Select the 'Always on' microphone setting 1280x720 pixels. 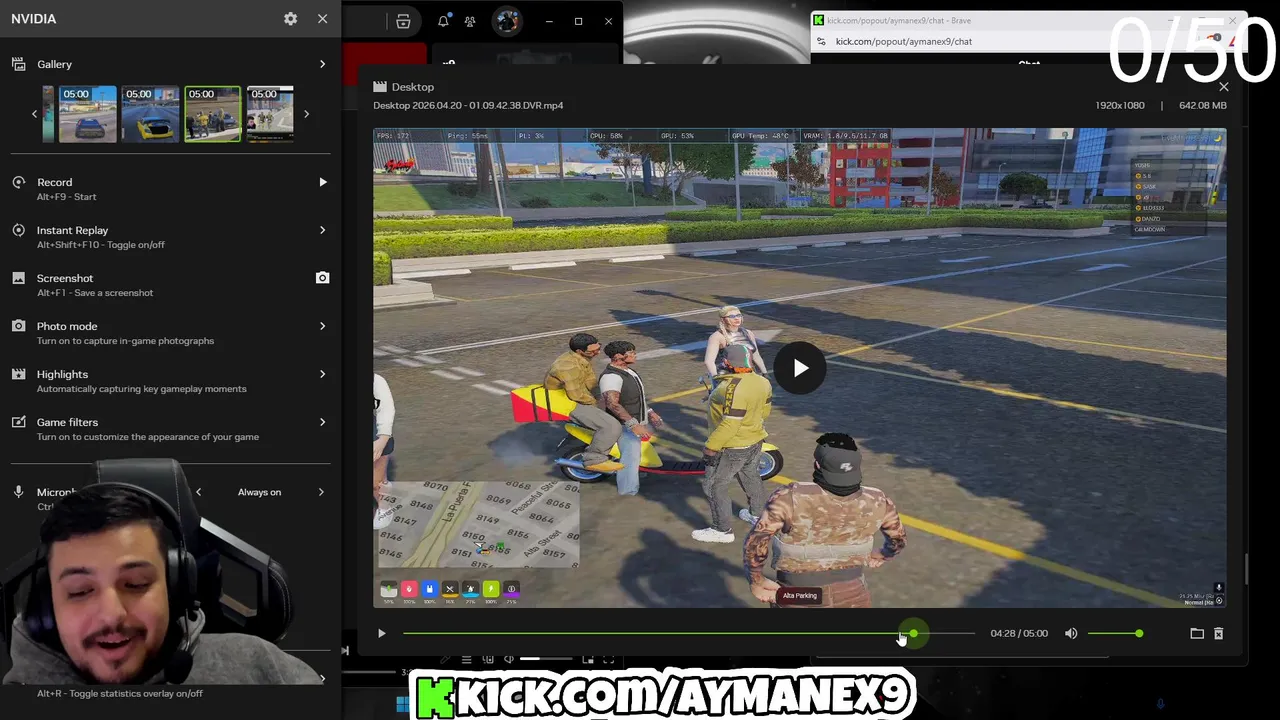coord(259,492)
